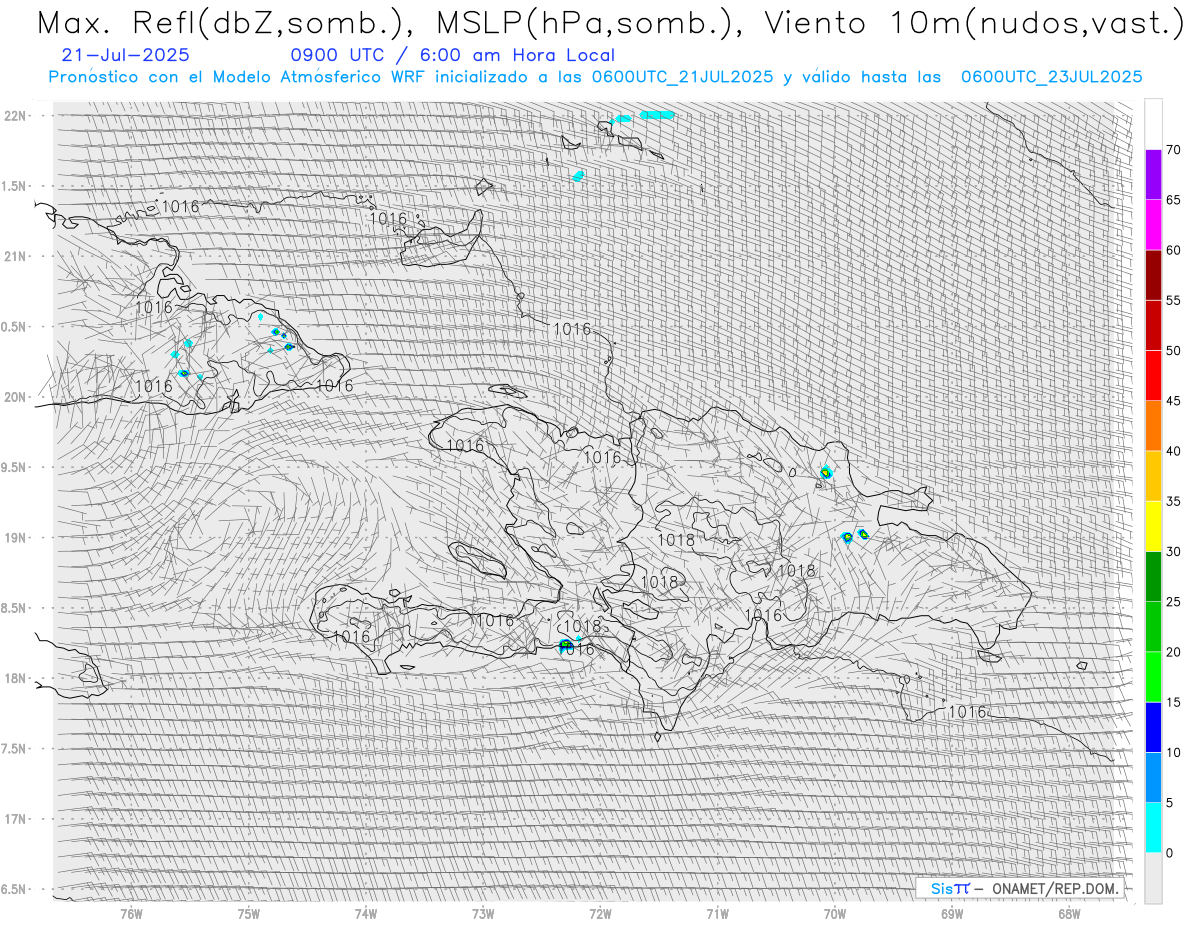Click the 21N latitude axis label

point(17,256)
